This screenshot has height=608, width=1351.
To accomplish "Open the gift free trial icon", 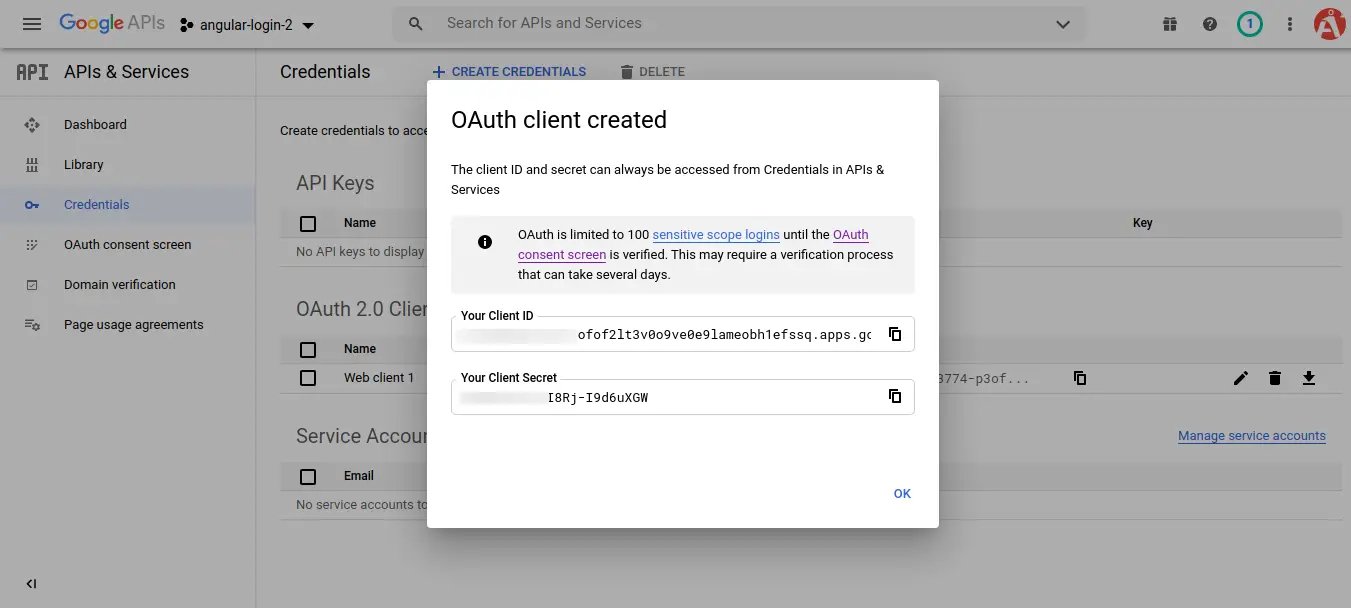I will (1170, 24).
